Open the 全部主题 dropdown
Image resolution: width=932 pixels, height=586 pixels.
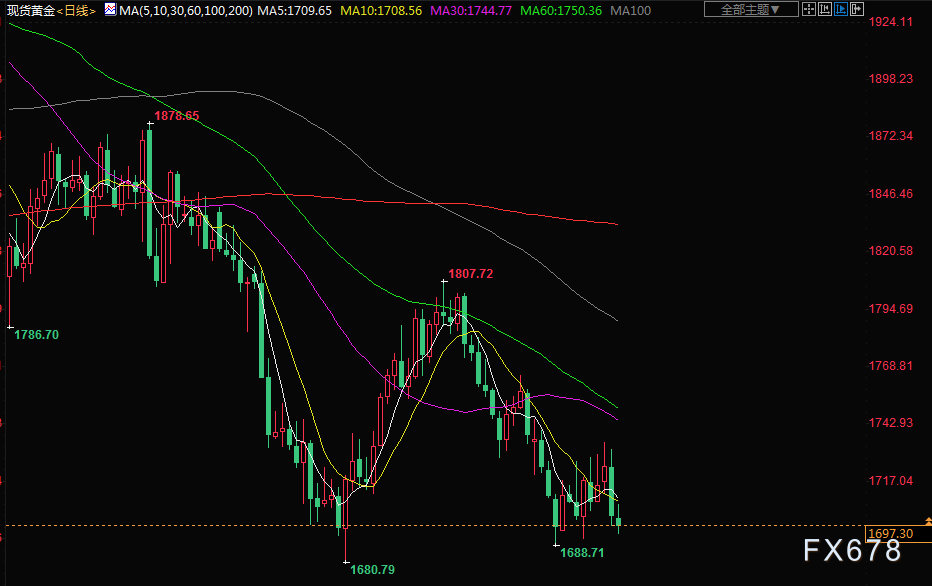751,10
